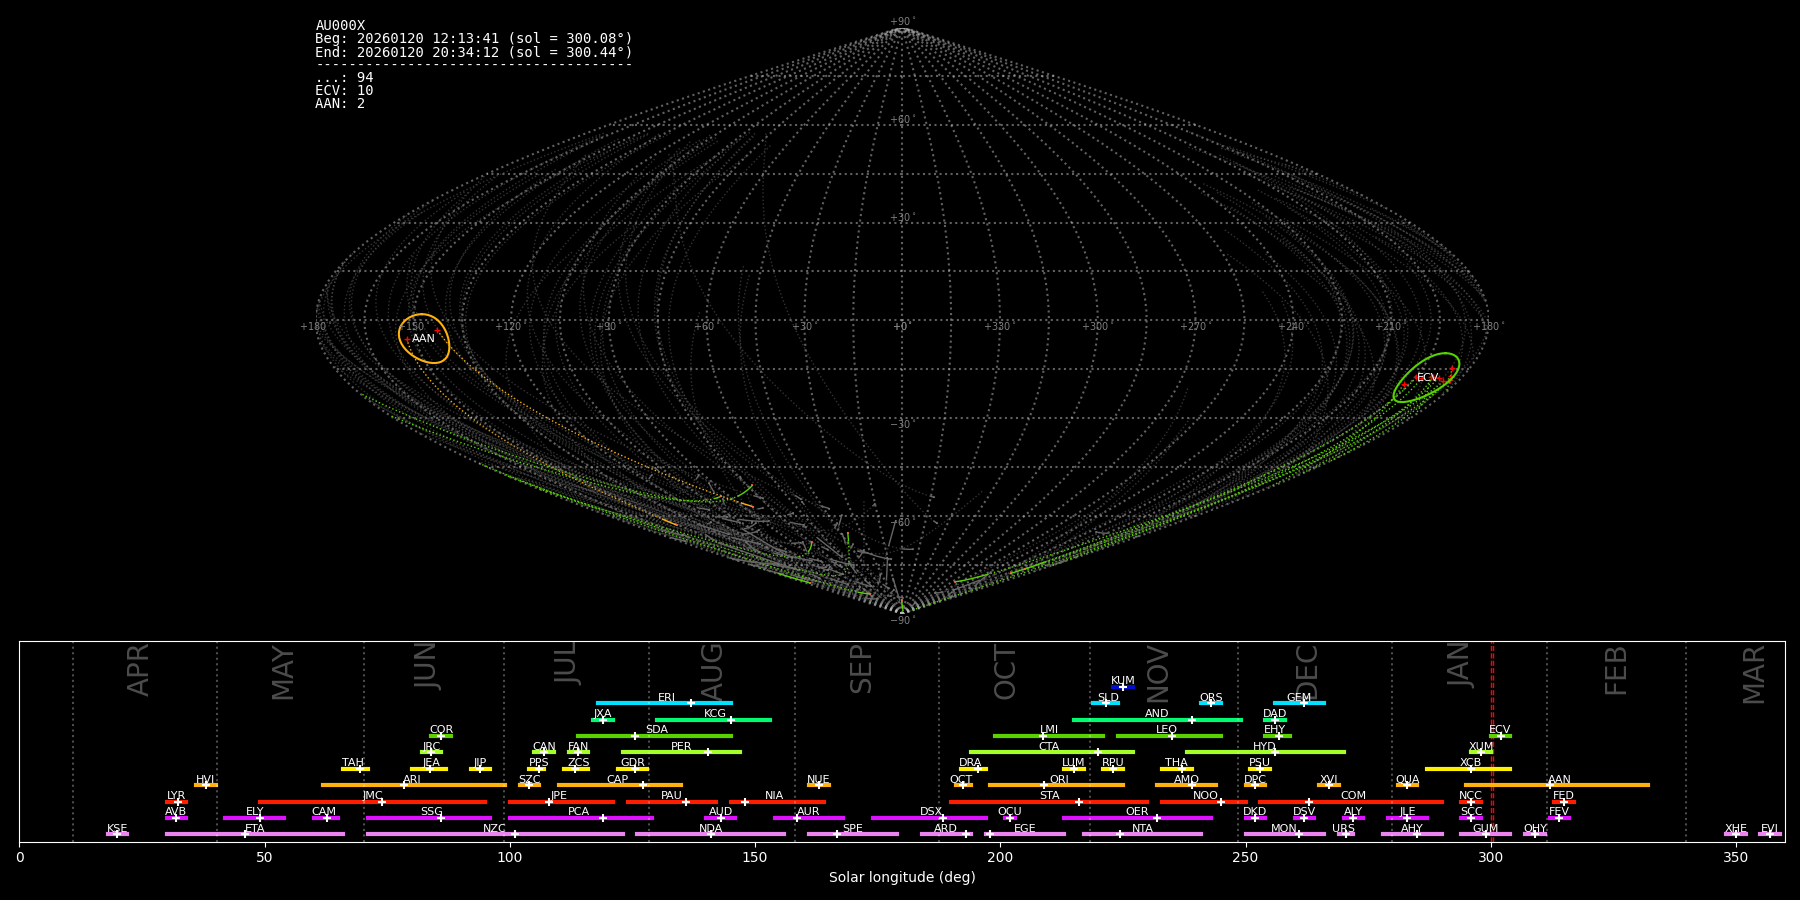Click the LEO shower label

(x=1166, y=730)
